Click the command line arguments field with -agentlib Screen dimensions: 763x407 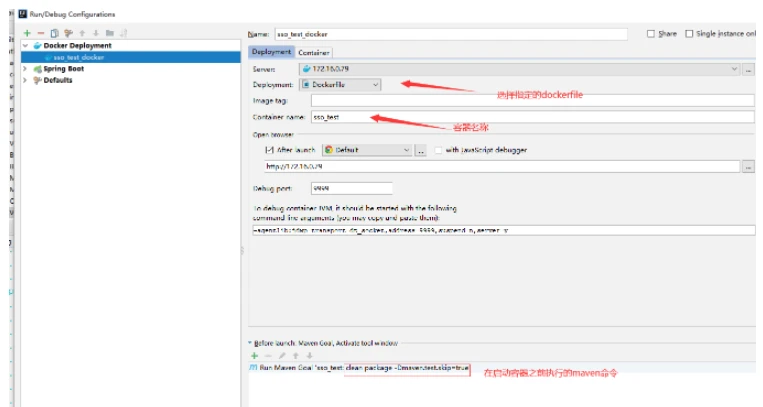pos(504,230)
